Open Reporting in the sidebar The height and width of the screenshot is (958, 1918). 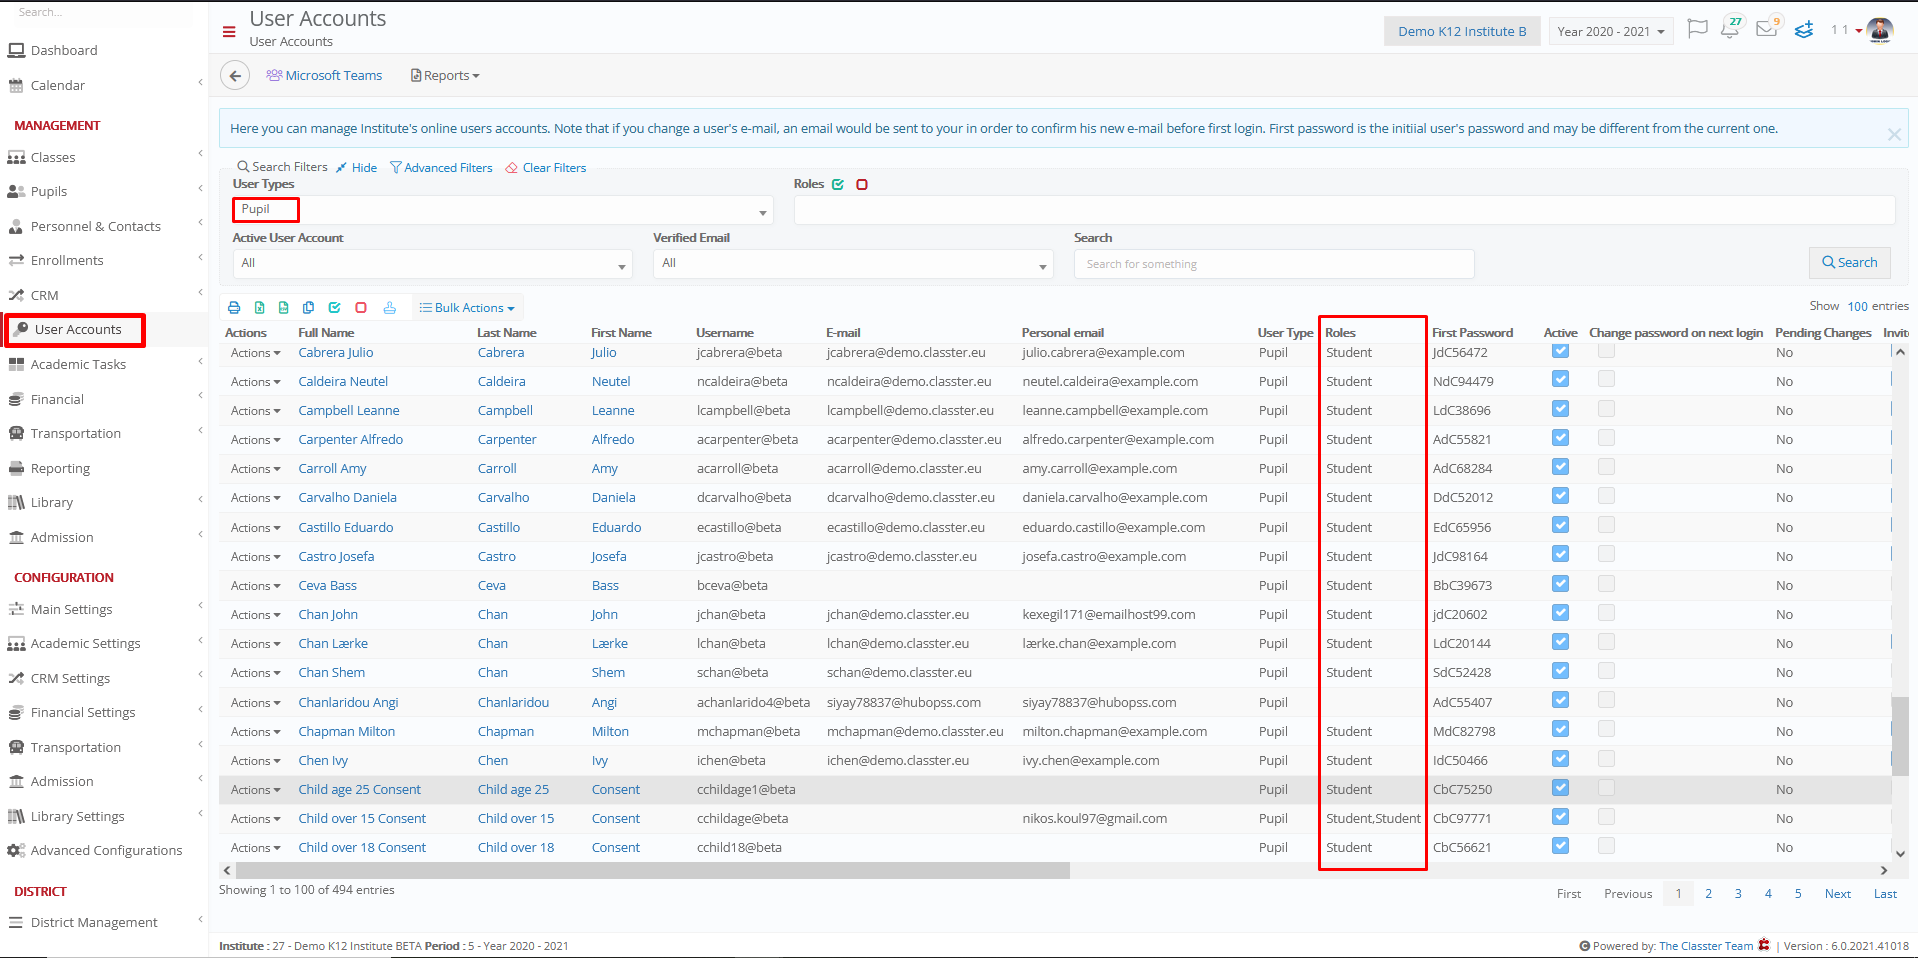coord(60,468)
